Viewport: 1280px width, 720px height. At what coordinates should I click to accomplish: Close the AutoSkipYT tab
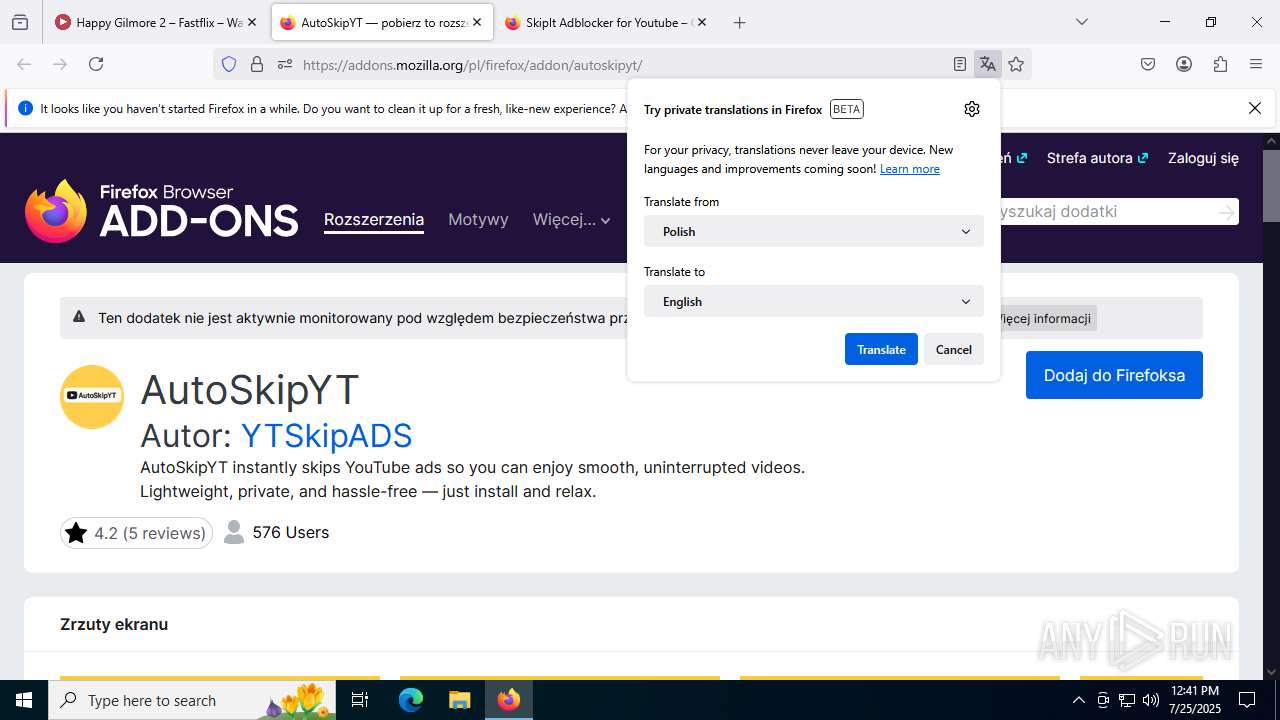click(477, 22)
